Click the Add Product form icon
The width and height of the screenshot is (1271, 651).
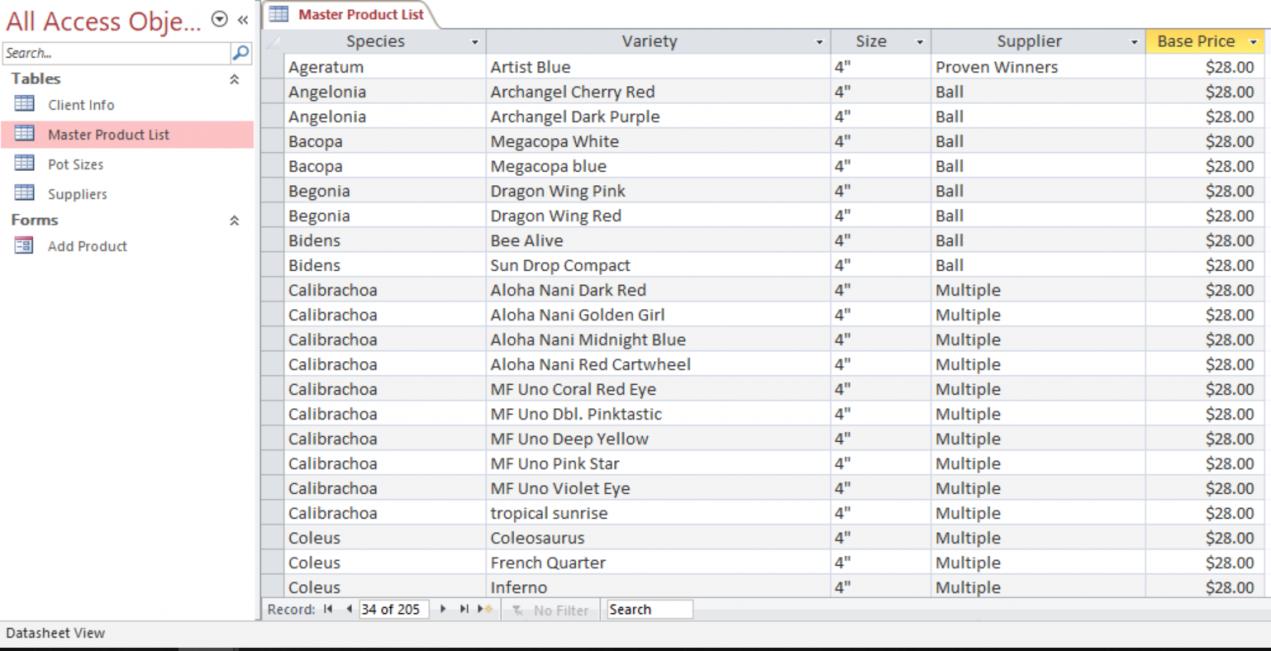click(24, 246)
